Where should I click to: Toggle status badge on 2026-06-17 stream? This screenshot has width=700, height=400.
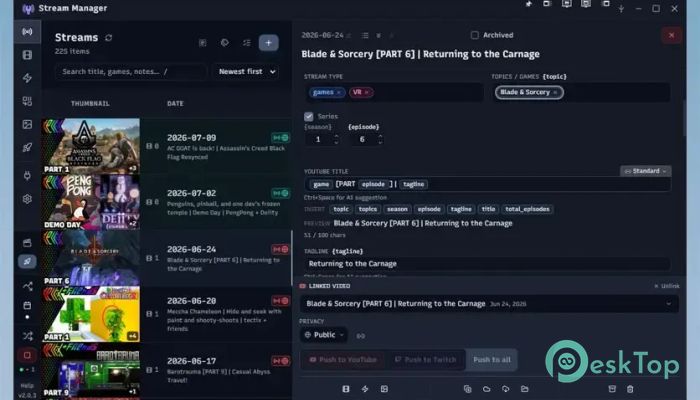(x=280, y=361)
